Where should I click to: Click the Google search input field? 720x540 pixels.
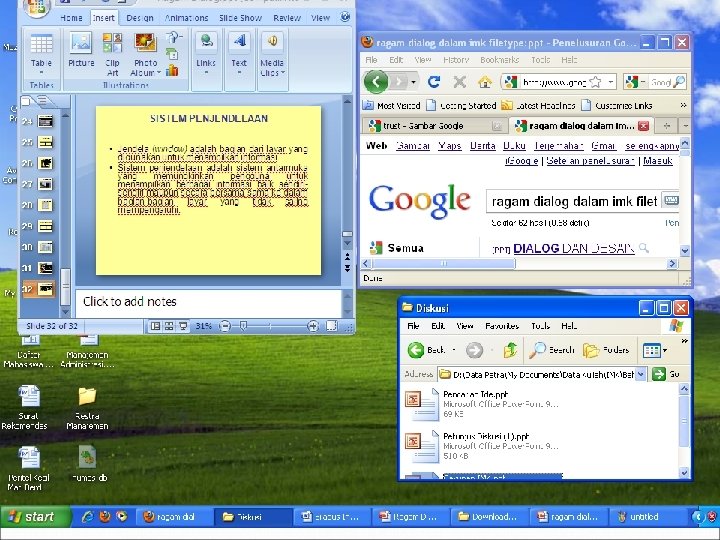tap(574, 201)
